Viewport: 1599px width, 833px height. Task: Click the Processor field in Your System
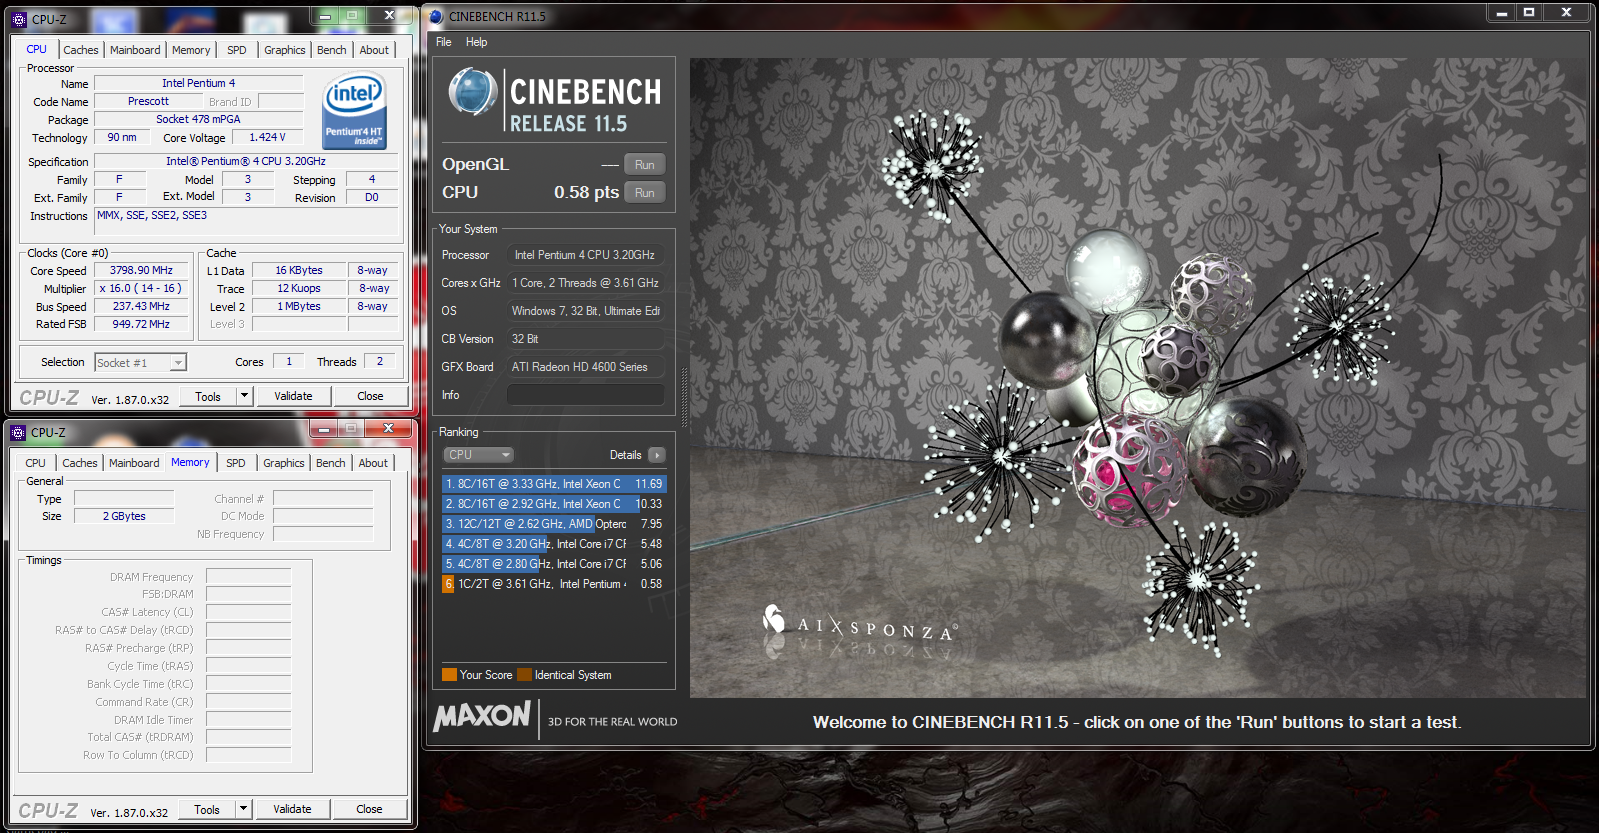[x=585, y=255]
